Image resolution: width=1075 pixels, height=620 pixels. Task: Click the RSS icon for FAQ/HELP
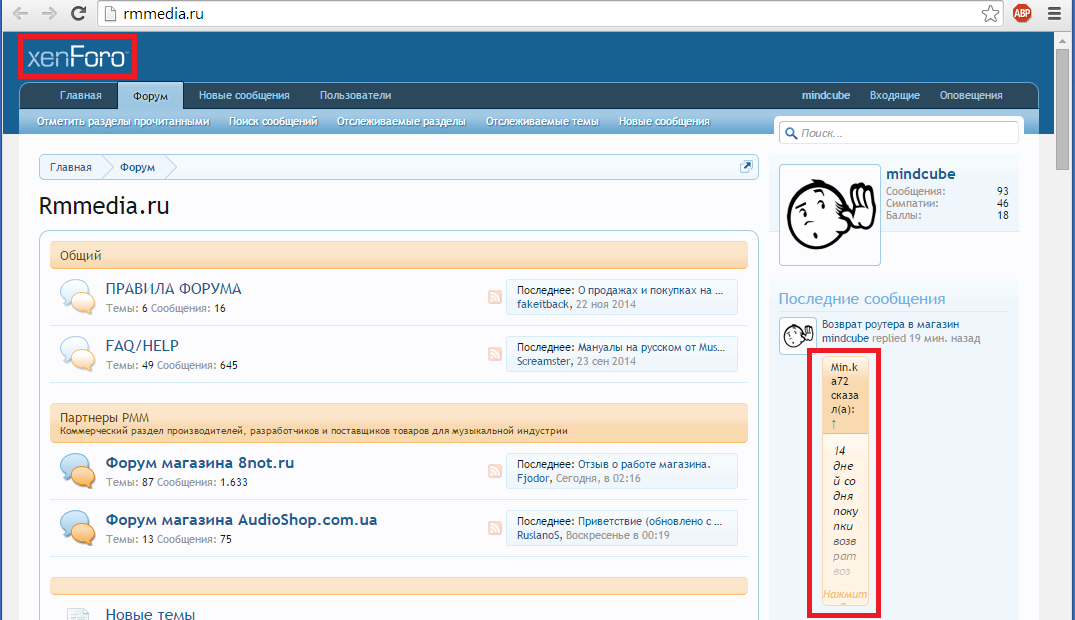tap(495, 354)
